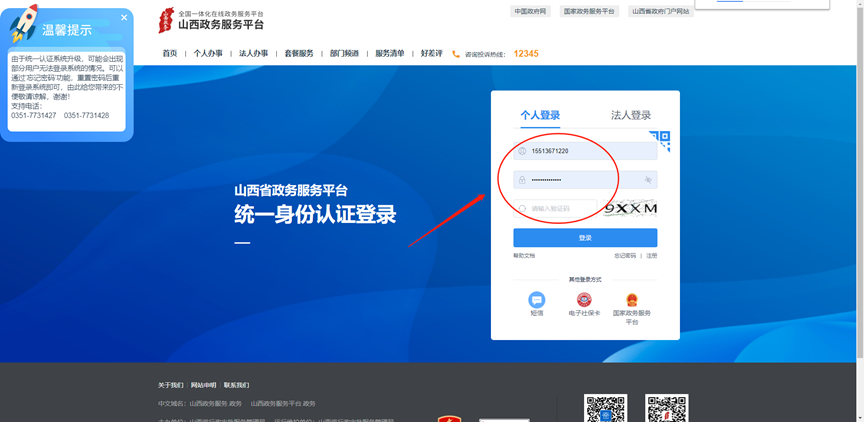This screenshot has height=422, width=864.
Task: Click the Shanxi platform logo
Action: pos(211,20)
